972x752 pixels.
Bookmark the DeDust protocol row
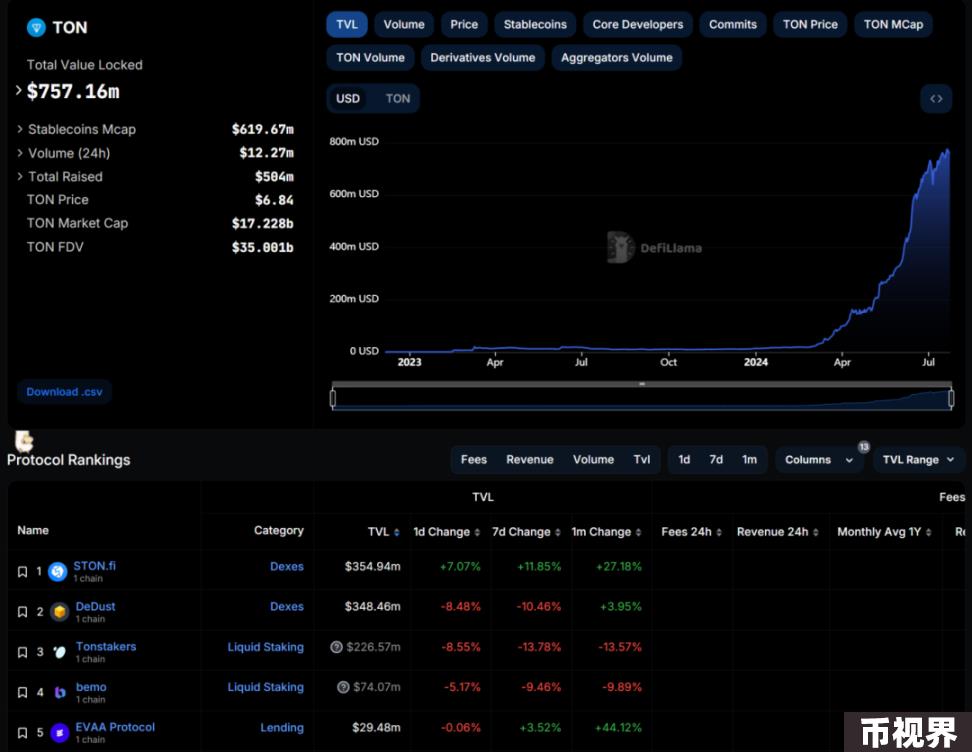pos(22,612)
